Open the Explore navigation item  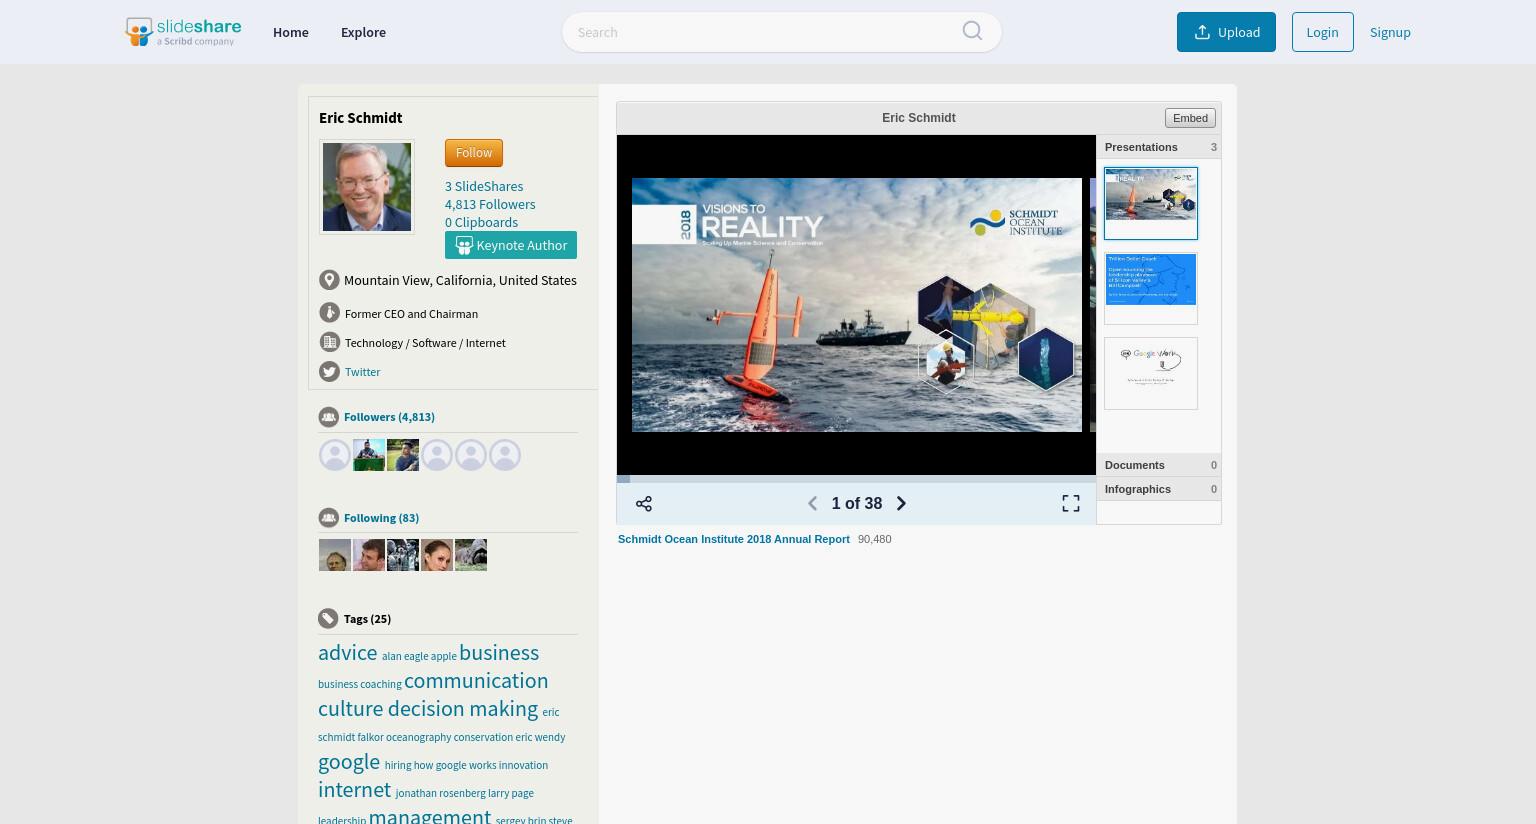(363, 32)
